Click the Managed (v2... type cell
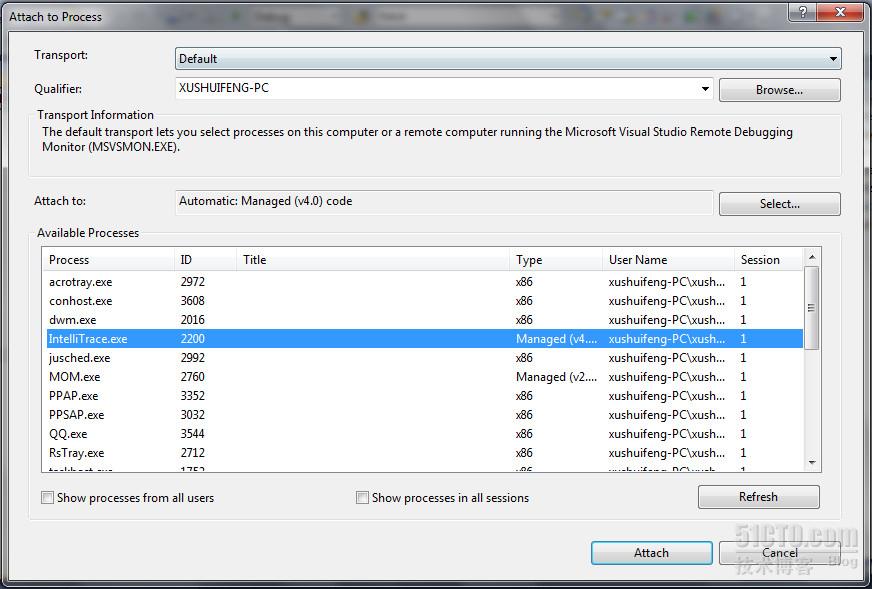 pyautogui.click(x=556, y=377)
